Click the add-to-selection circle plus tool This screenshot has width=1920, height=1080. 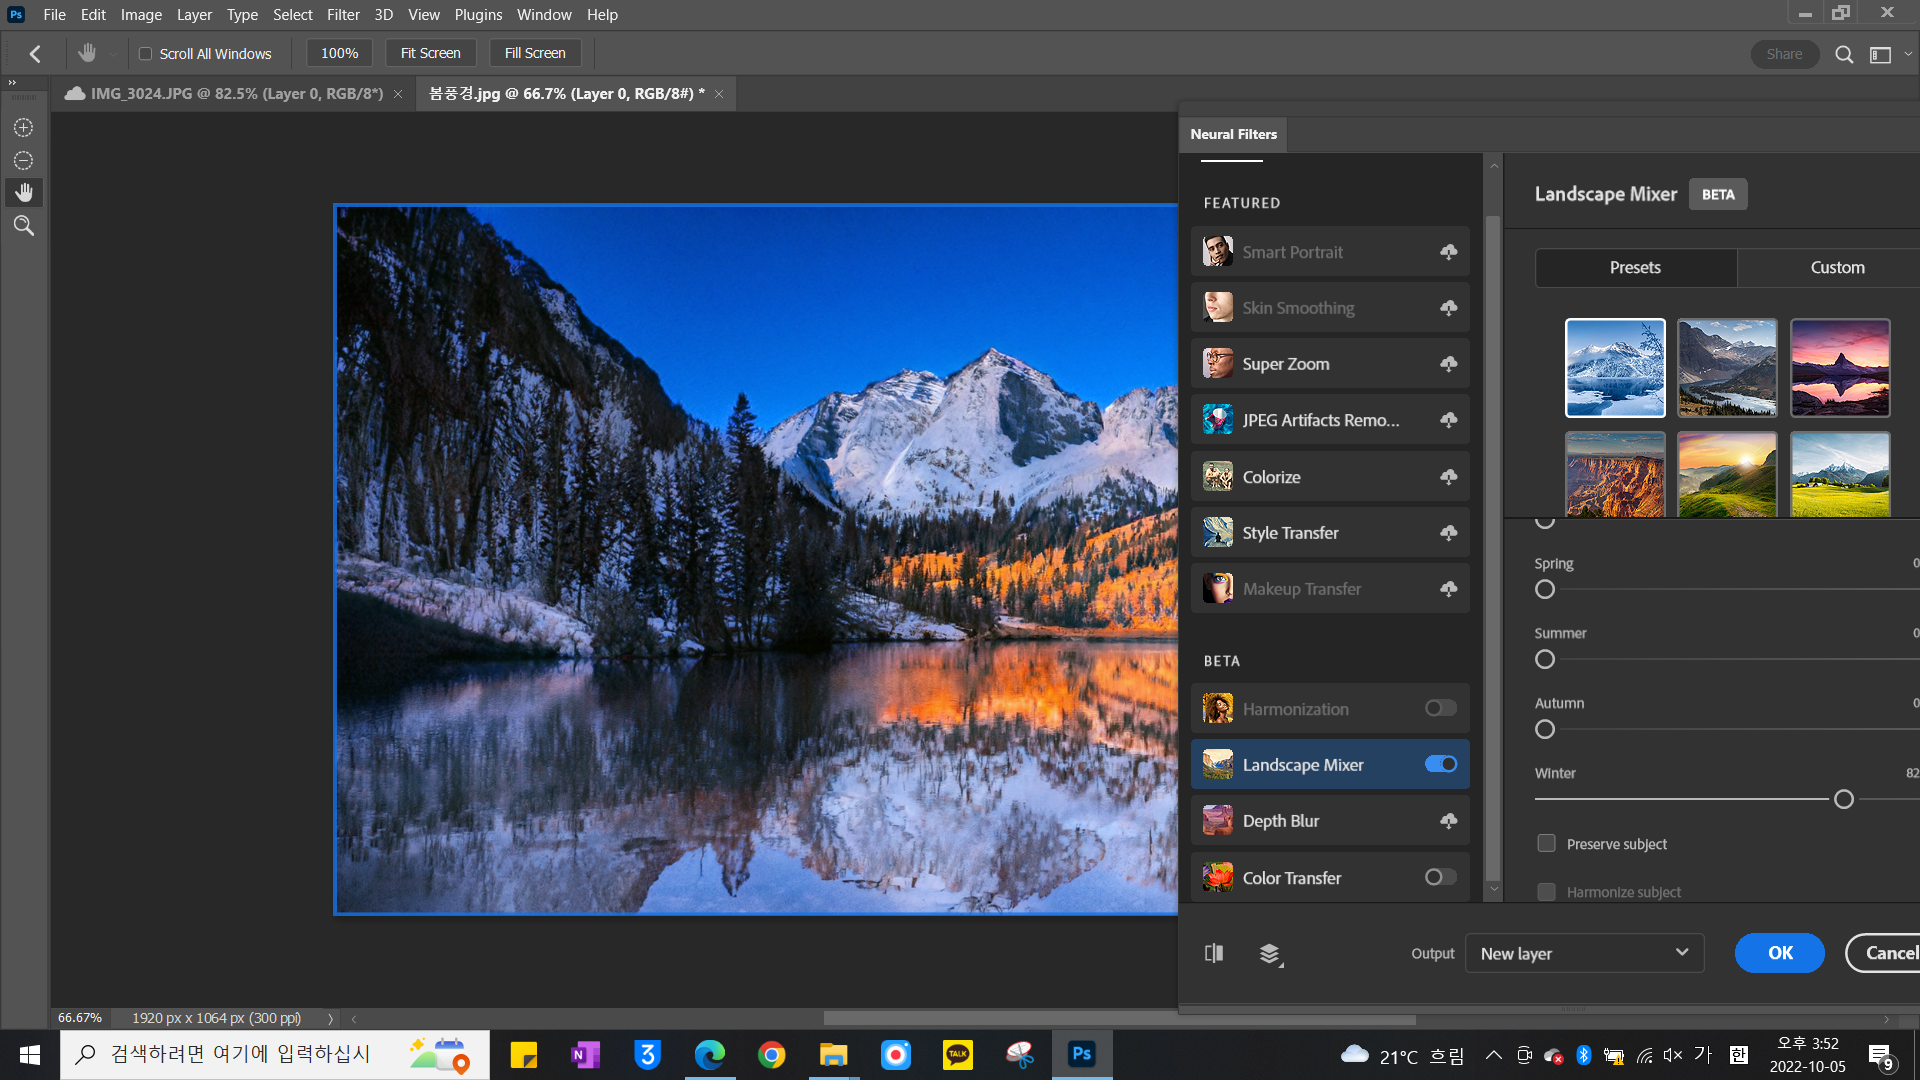(23, 128)
